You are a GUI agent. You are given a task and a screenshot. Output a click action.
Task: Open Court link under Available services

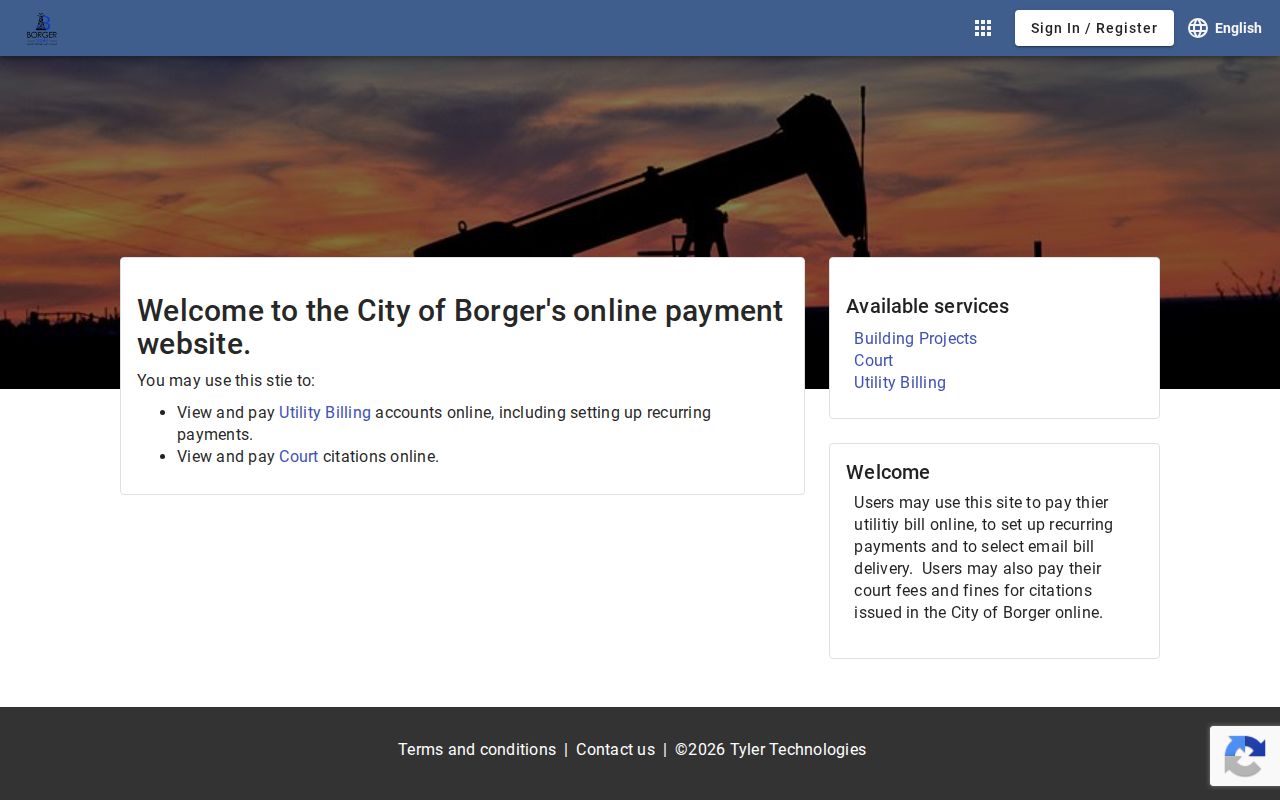[x=873, y=360]
